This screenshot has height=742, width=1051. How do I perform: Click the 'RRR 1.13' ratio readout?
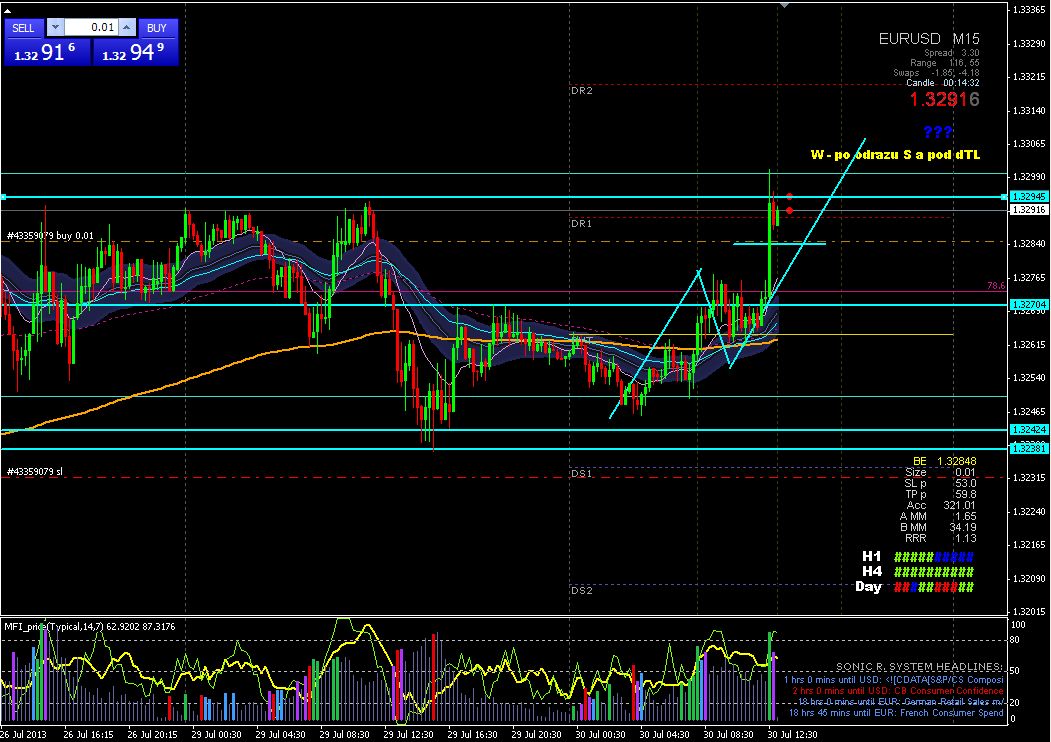[x=940, y=538]
